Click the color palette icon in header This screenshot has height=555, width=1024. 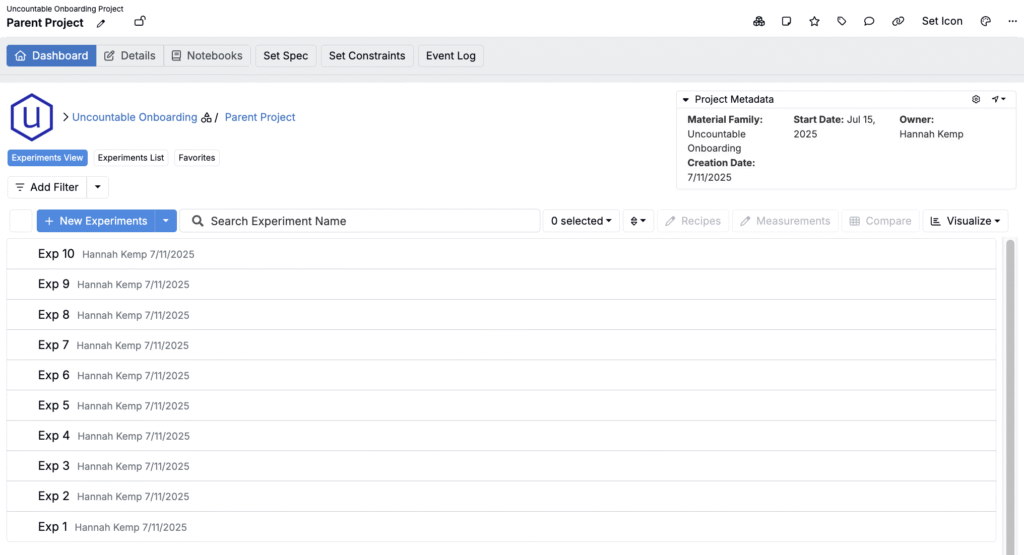tap(985, 21)
